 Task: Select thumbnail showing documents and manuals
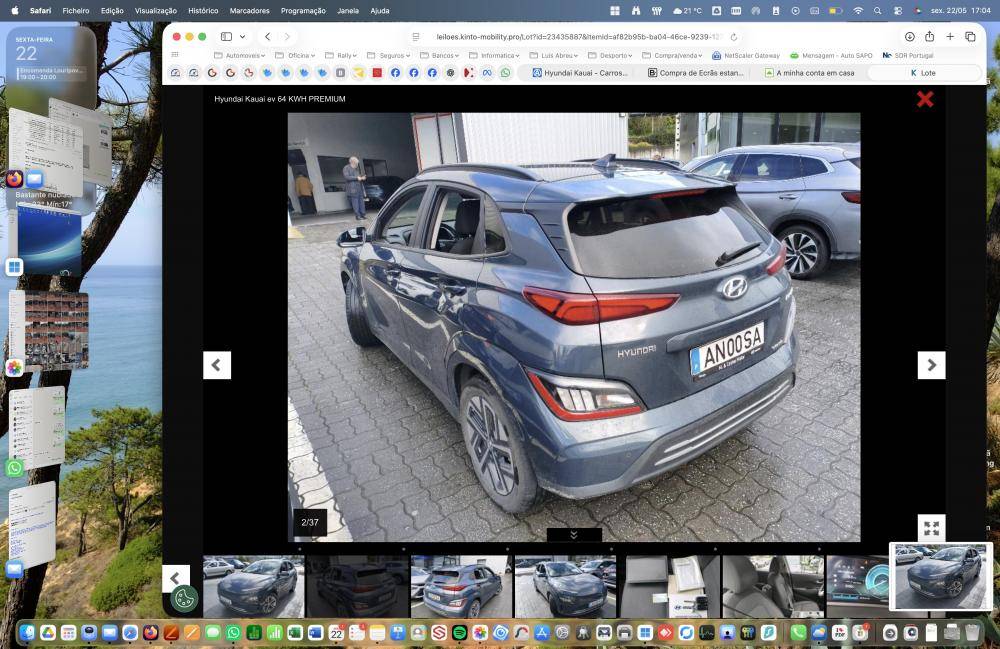(x=669, y=586)
